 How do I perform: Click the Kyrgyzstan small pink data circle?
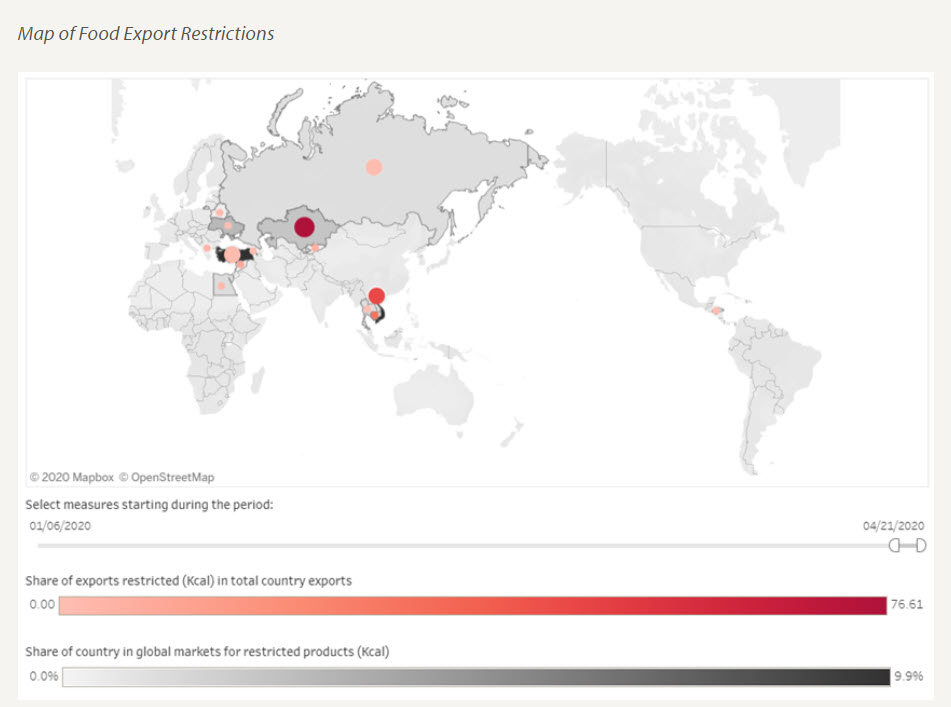point(315,247)
